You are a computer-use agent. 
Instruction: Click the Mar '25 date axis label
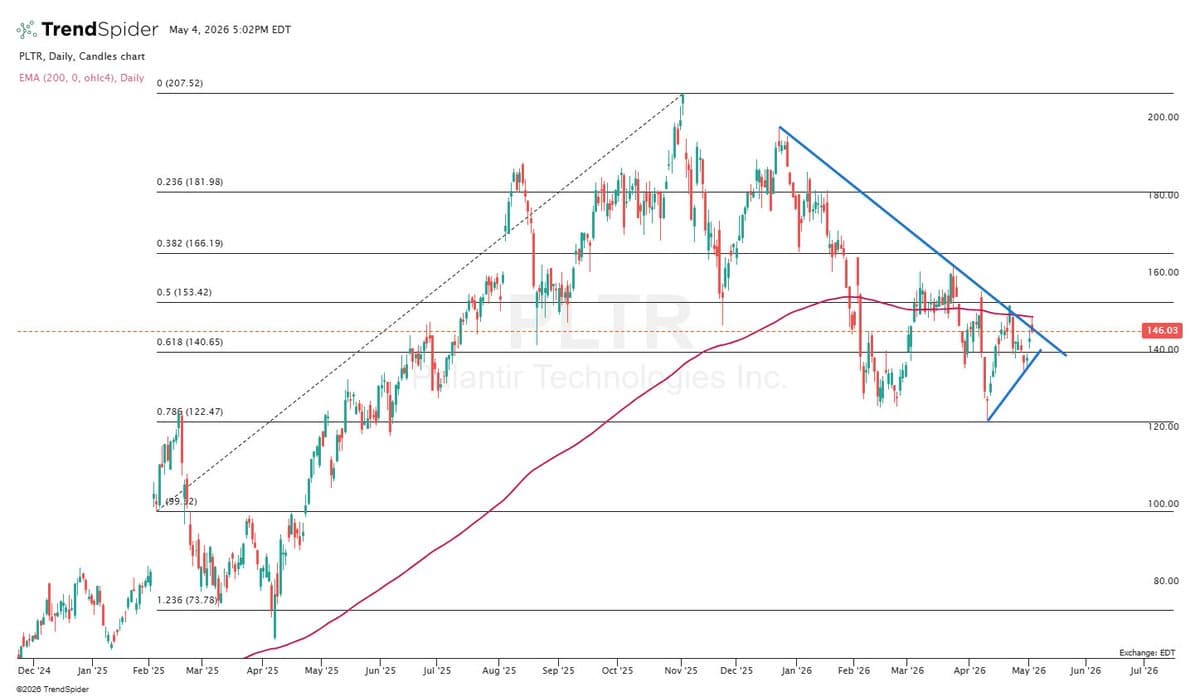[x=203, y=672]
